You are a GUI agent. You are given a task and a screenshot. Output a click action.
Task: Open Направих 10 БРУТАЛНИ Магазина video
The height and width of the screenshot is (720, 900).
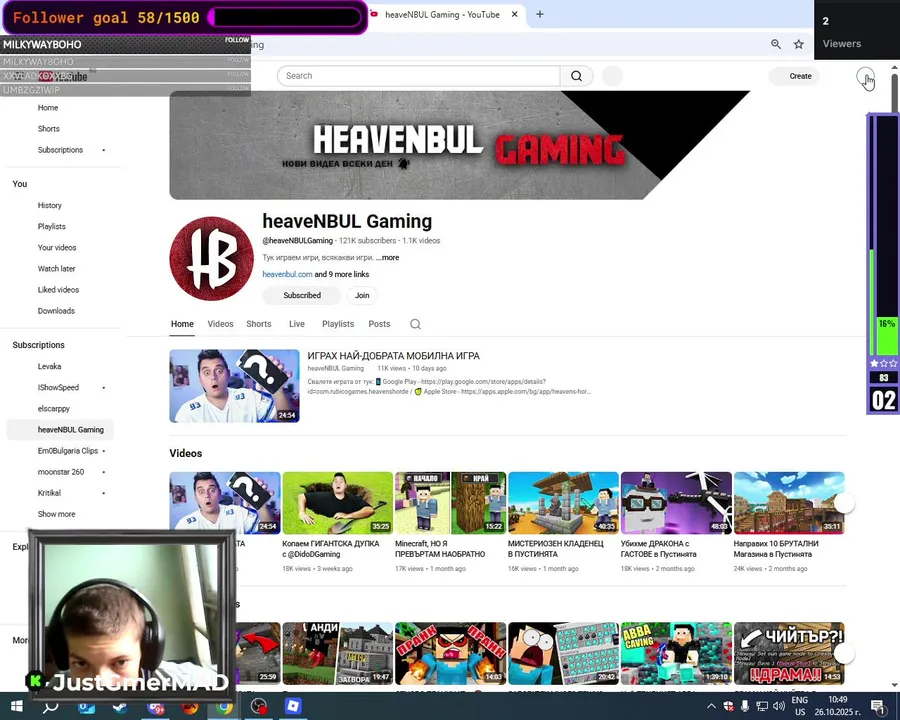point(789,503)
